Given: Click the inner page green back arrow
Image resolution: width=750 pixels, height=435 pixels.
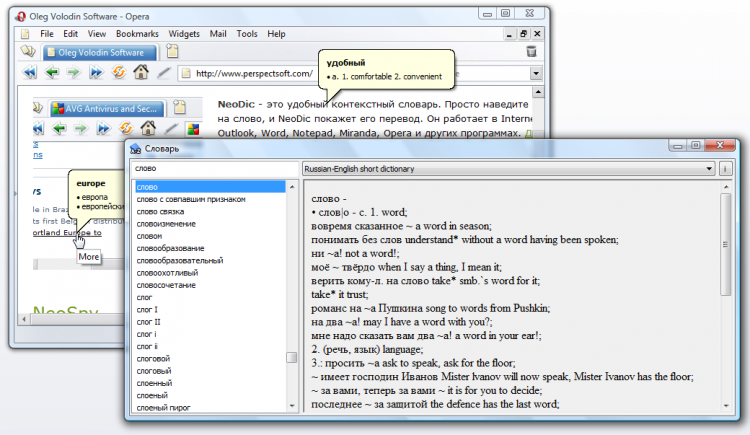Looking at the screenshot, I should coord(59,128).
